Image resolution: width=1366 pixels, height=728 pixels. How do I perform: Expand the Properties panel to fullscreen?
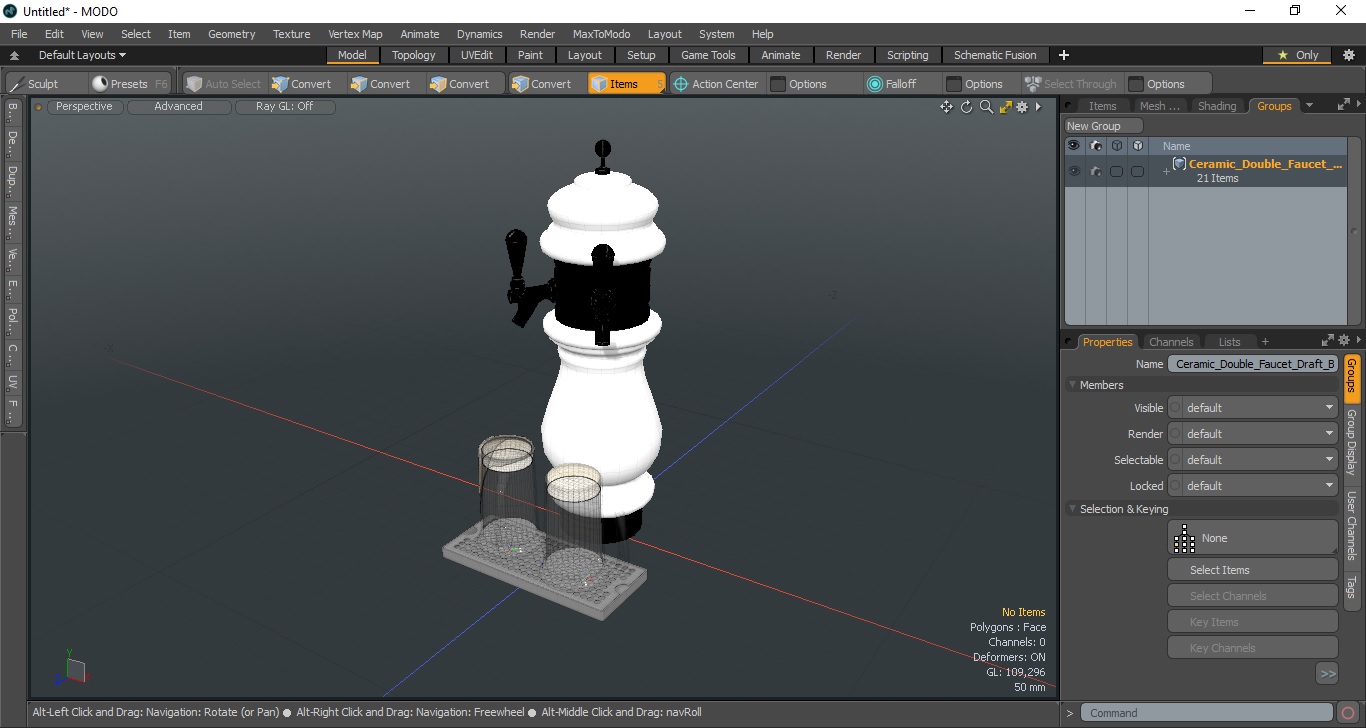click(1328, 341)
